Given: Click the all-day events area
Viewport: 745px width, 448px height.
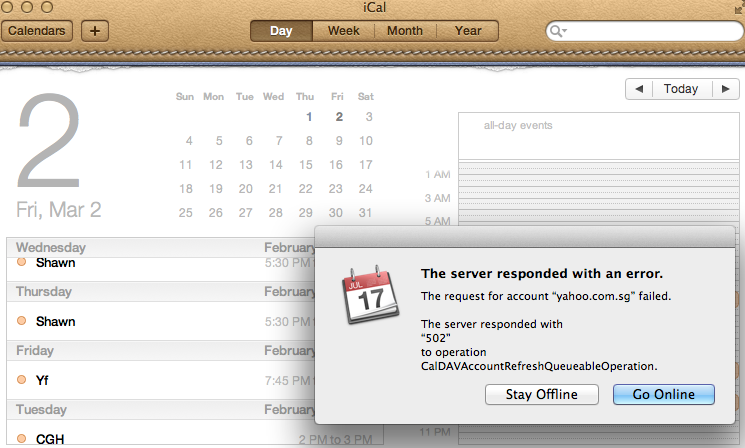Looking at the screenshot, I should (x=599, y=136).
